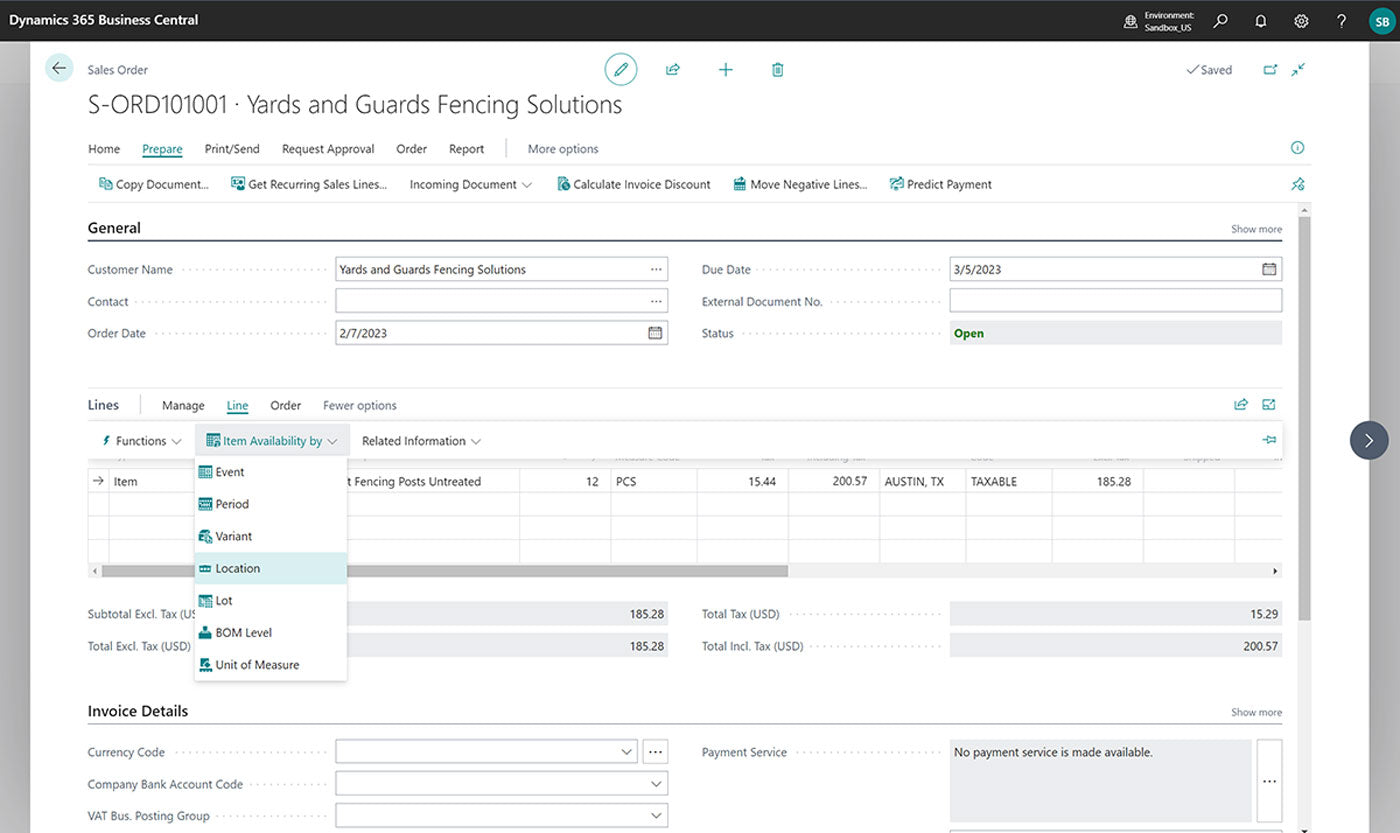Go to next record with arrow
Viewport: 1400px width, 833px height.
(x=1369, y=440)
